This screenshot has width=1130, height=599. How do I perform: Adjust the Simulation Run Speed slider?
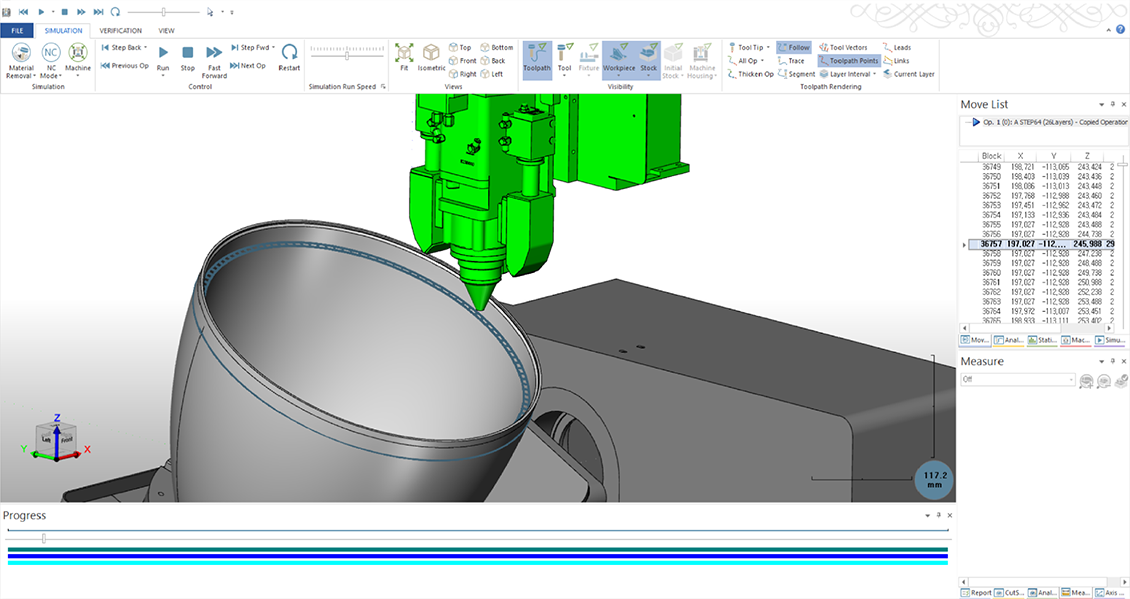click(x=347, y=55)
